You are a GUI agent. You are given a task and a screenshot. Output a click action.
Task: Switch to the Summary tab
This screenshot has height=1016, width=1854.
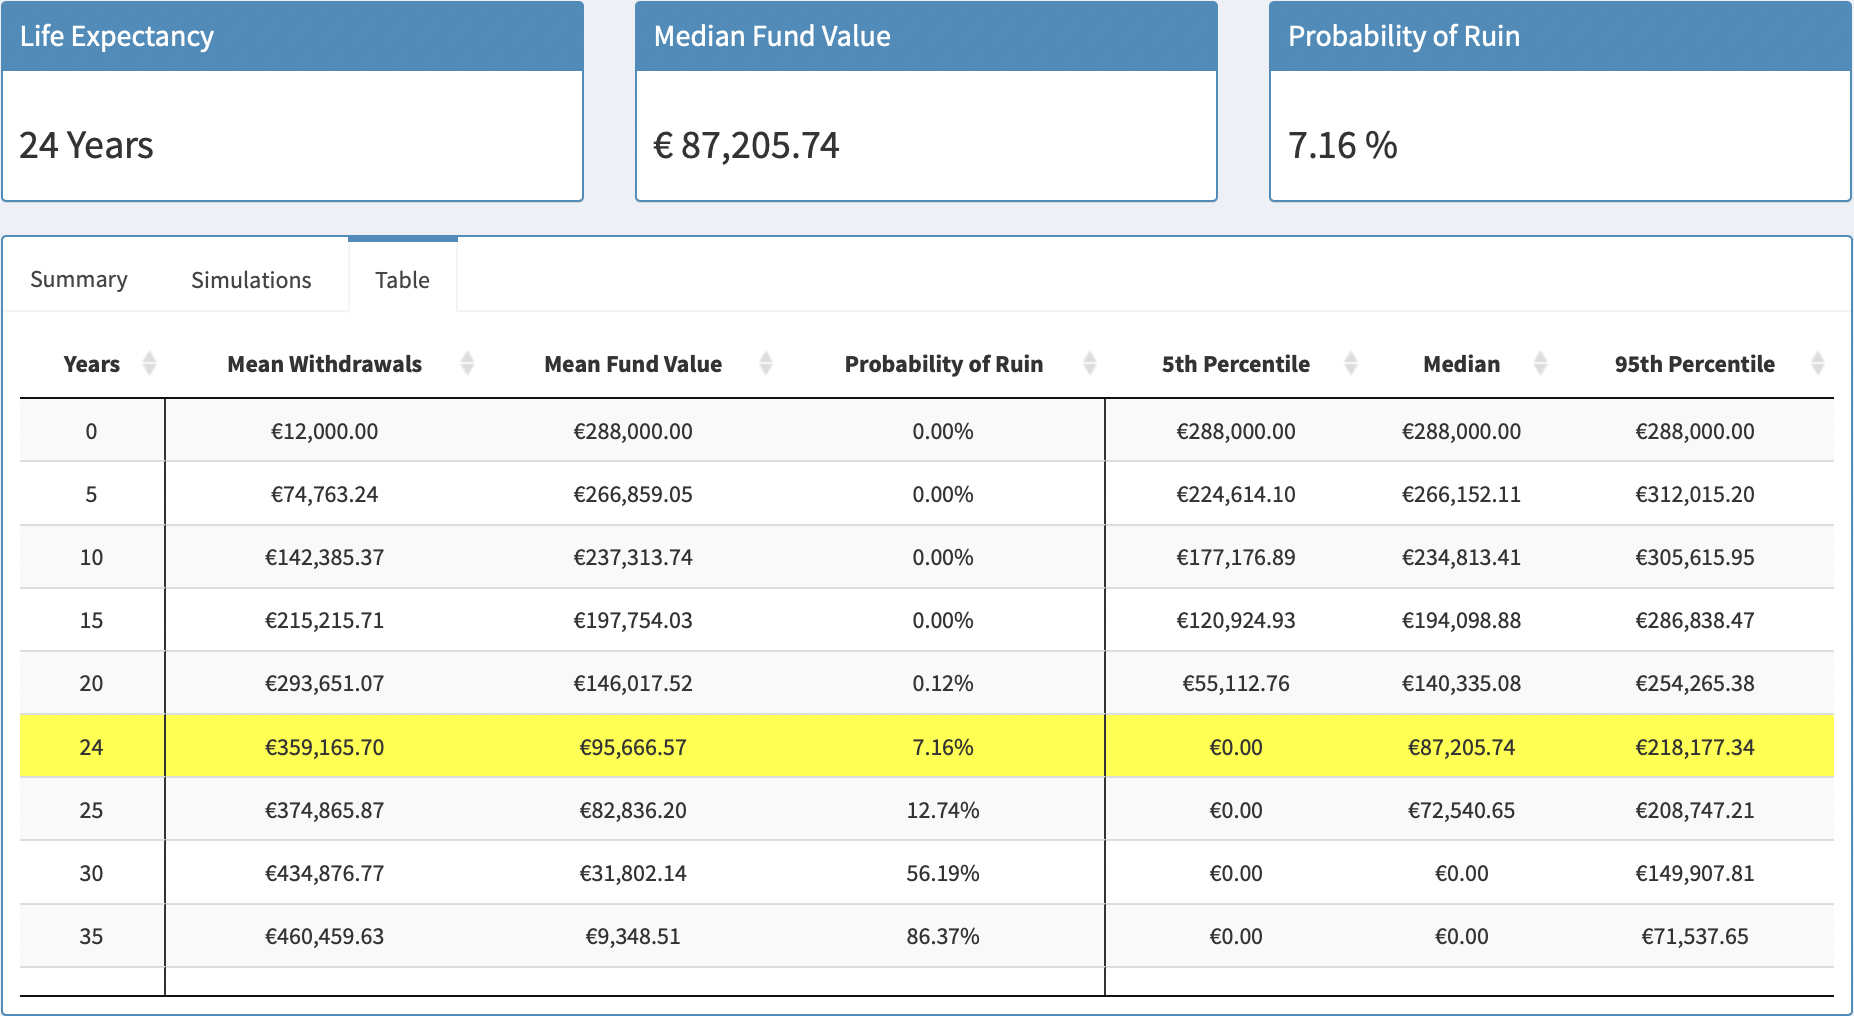(x=79, y=280)
